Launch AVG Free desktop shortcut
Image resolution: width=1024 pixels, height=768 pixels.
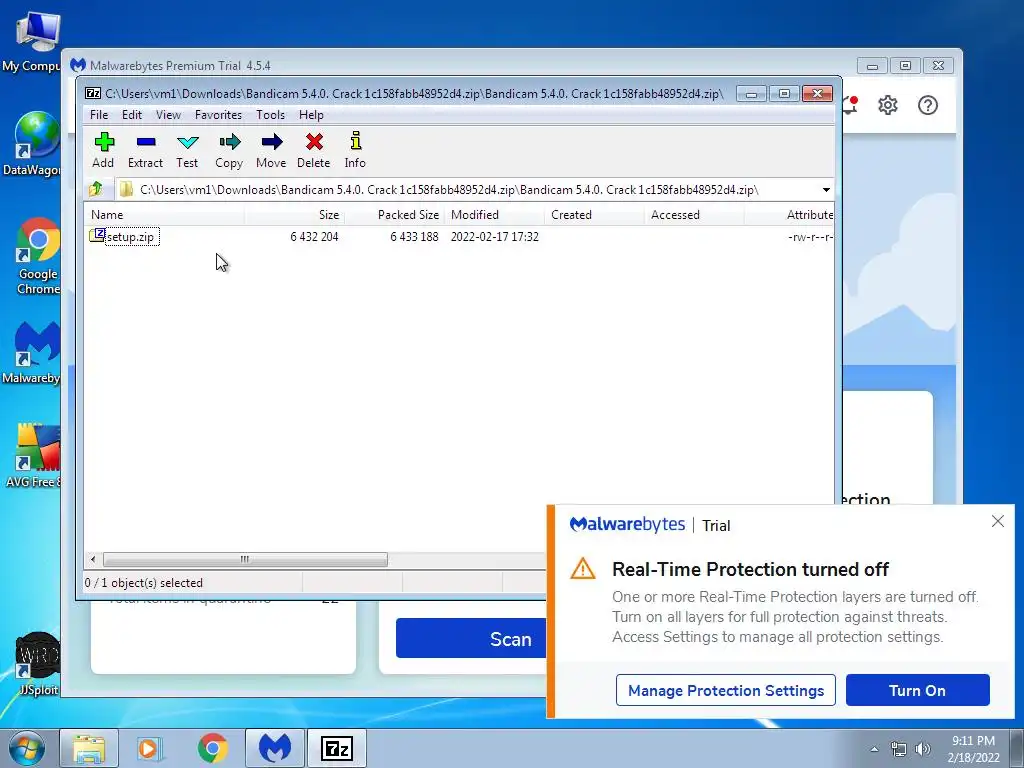click(33, 456)
